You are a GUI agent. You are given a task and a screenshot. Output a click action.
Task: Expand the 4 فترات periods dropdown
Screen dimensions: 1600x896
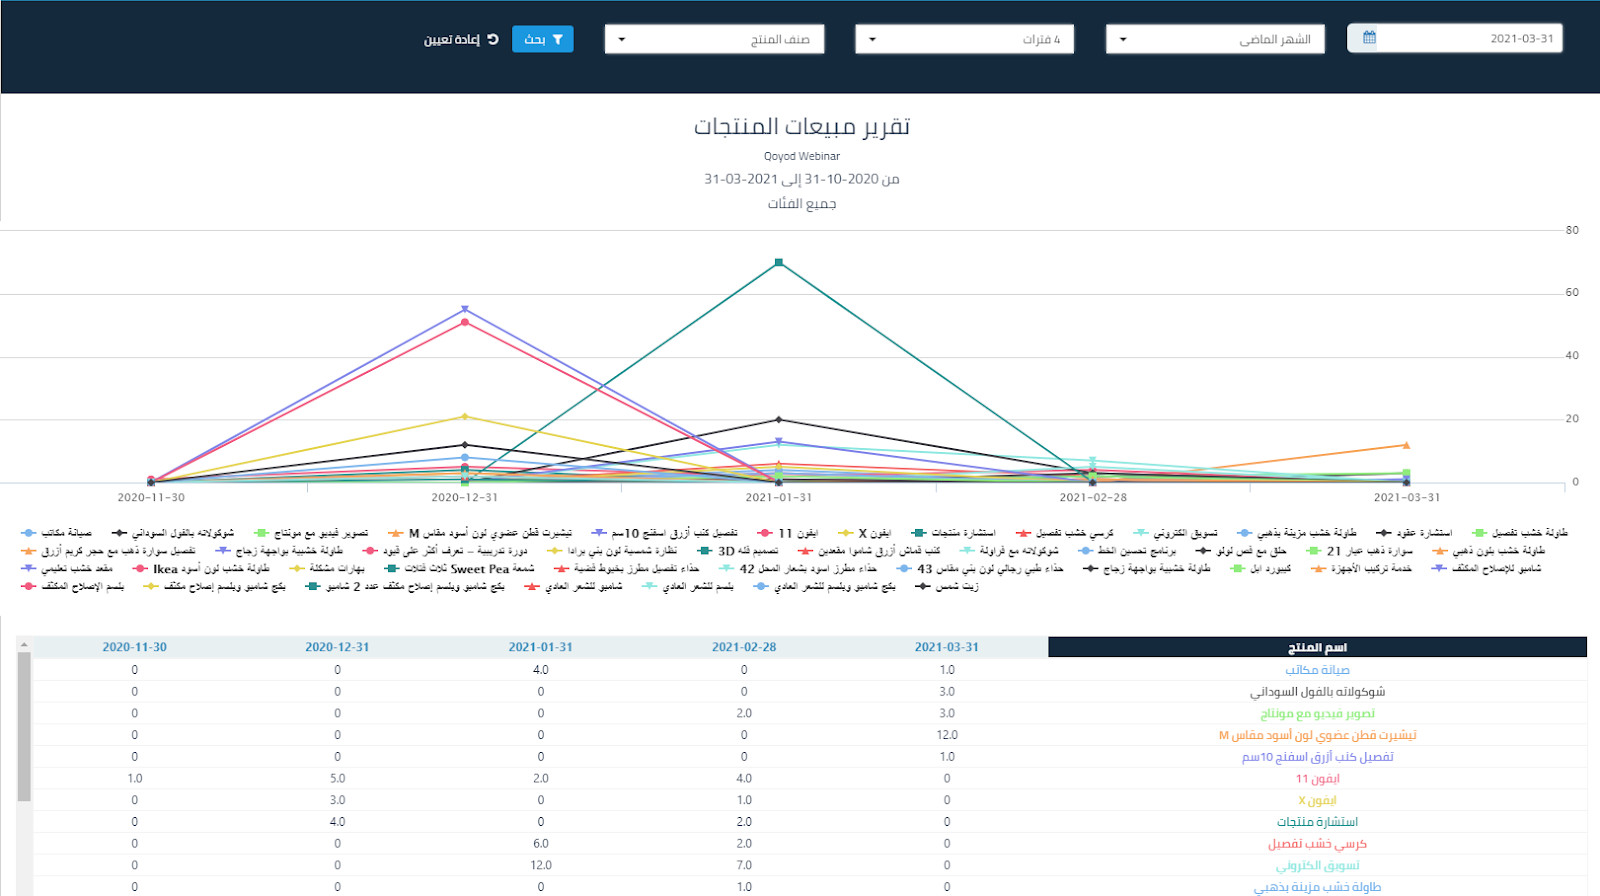tap(964, 39)
